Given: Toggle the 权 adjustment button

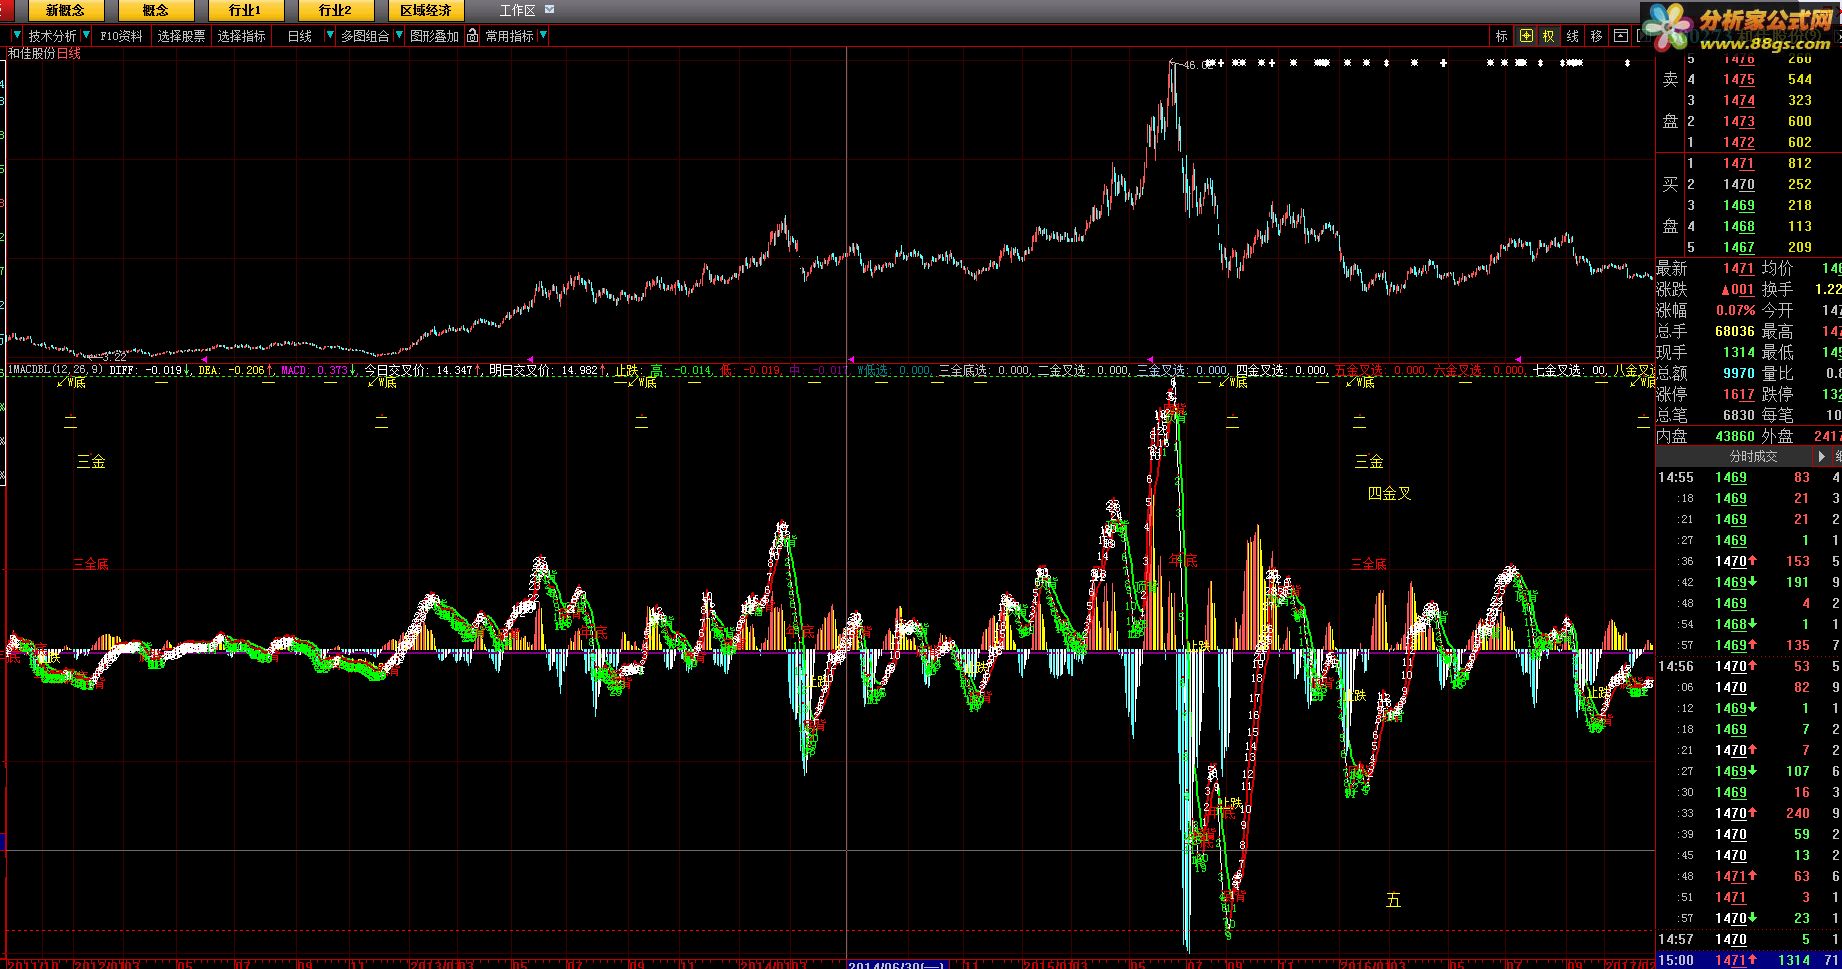Looking at the screenshot, I should point(1548,36).
